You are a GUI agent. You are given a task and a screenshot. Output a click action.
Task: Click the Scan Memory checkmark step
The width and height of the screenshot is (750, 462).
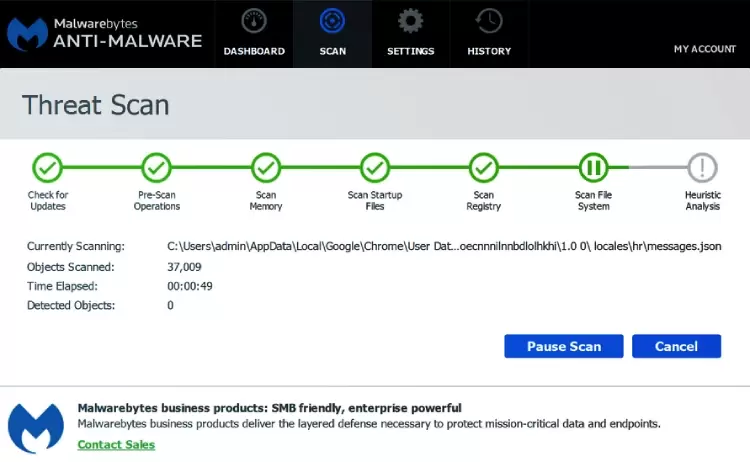(266, 168)
